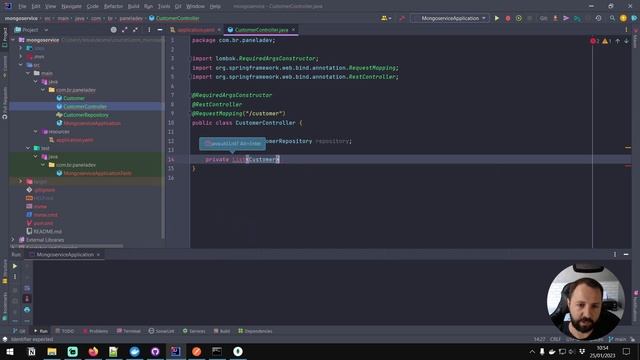Open the Problems tool window
The height and width of the screenshot is (360, 640).
(x=96, y=331)
